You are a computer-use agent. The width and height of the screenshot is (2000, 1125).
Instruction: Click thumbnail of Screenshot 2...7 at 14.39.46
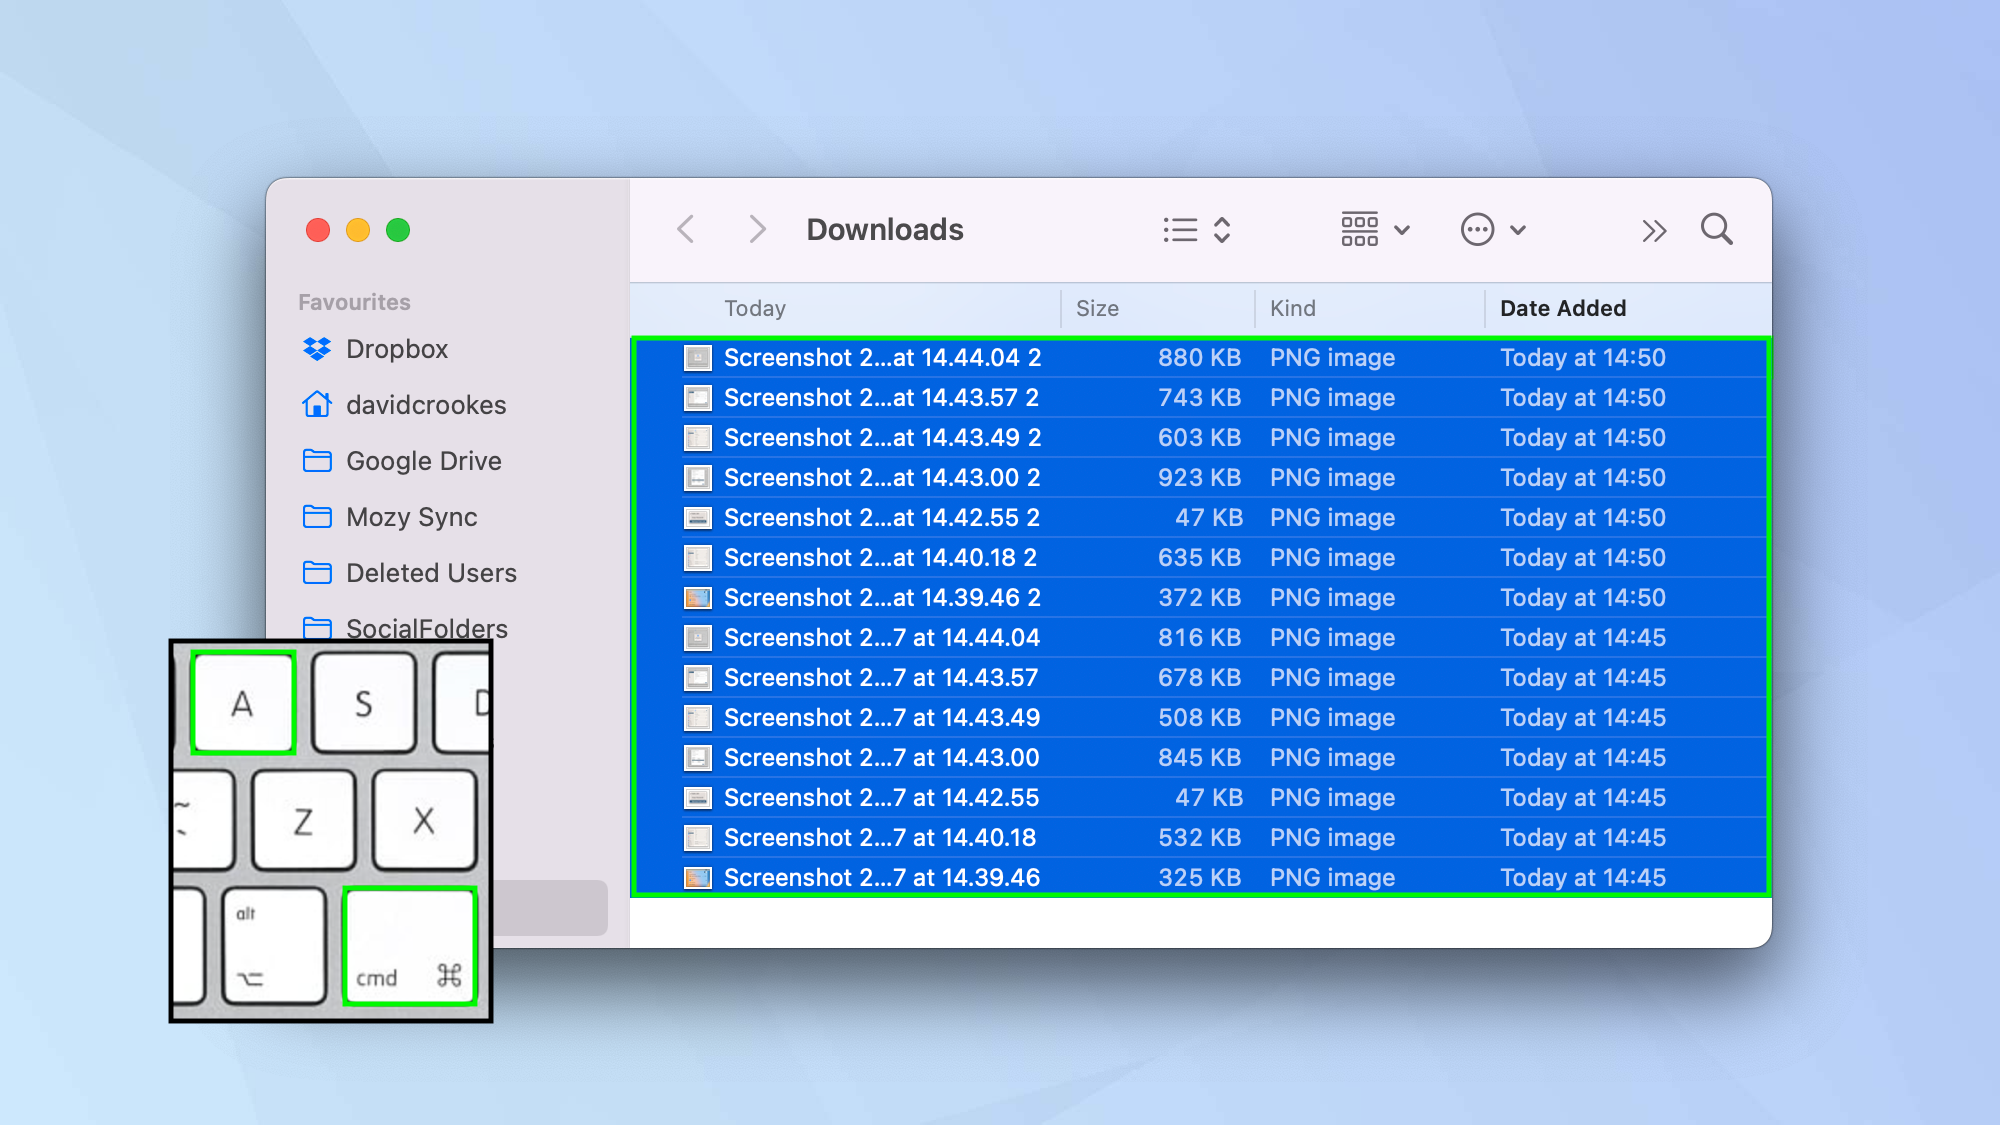[698, 878]
